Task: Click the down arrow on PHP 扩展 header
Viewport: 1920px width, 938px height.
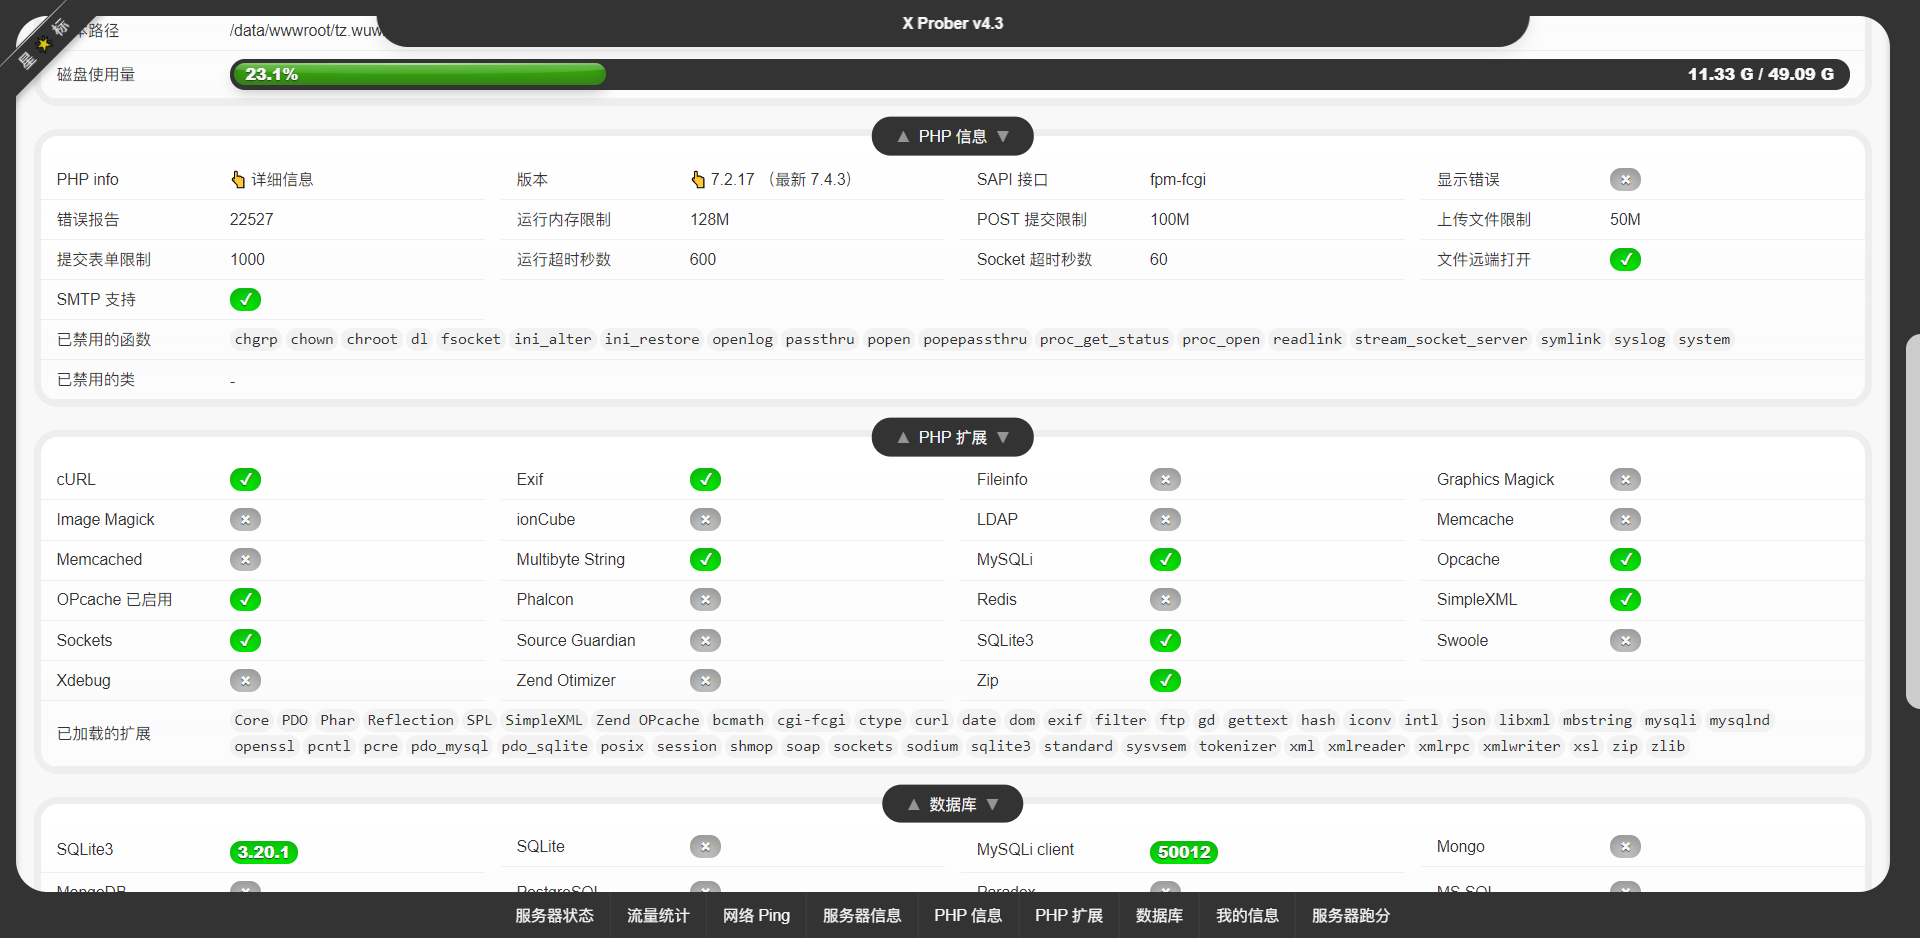Action: [x=1003, y=437]
